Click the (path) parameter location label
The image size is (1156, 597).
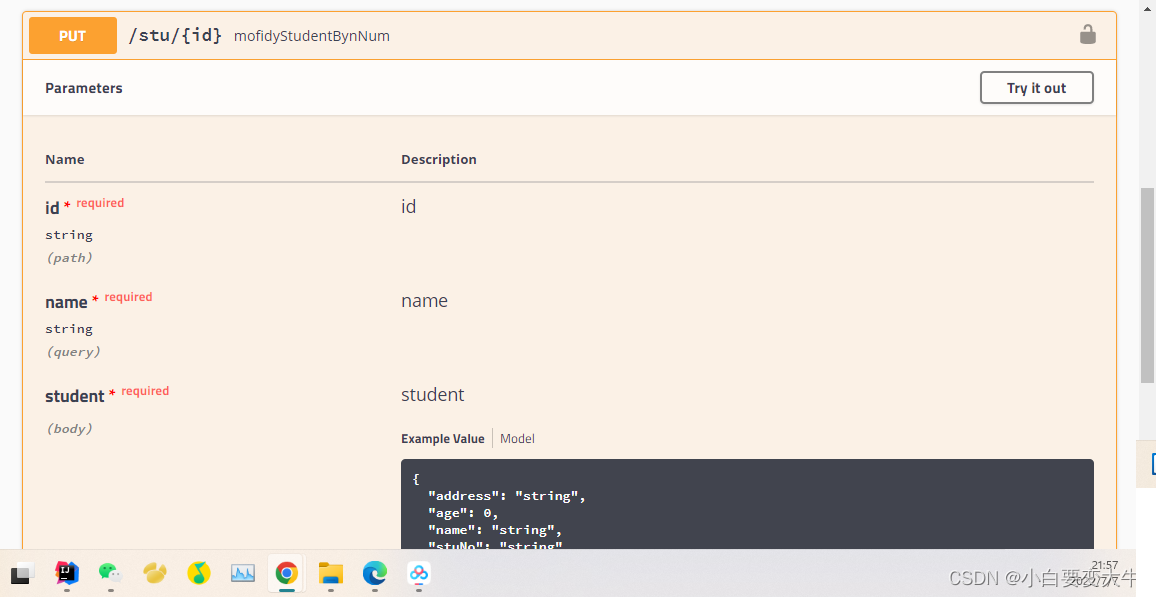[69, 258]
